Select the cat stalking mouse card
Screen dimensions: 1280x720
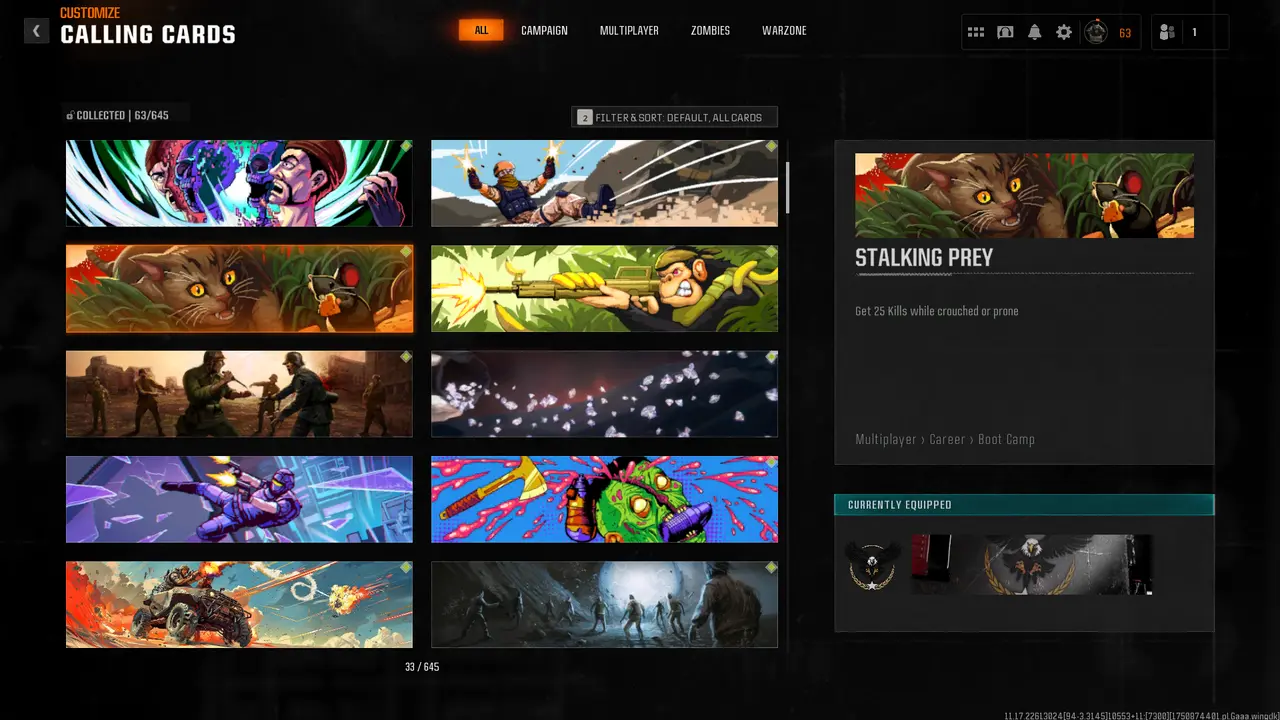pos(239,289)
